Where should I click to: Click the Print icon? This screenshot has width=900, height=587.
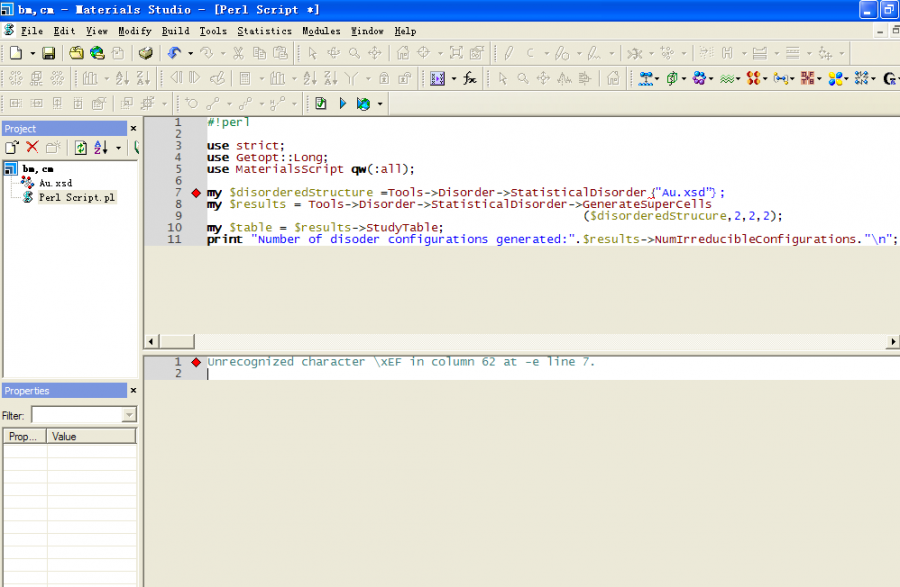[x=146, y=53]
